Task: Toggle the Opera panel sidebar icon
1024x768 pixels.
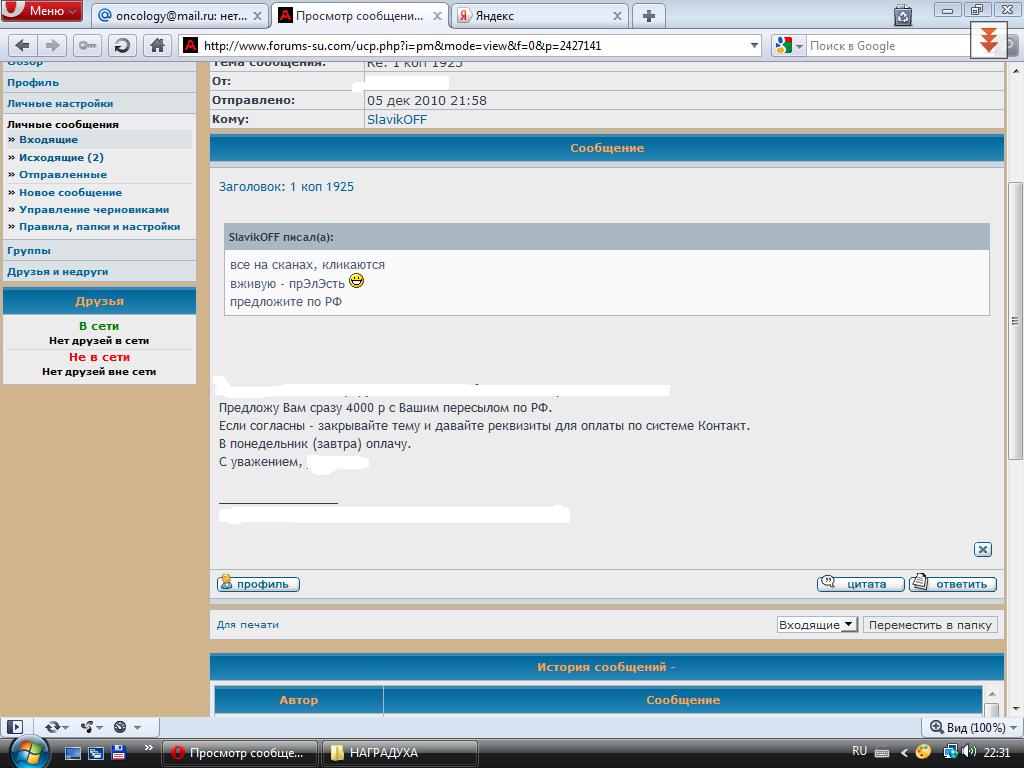Action: [14, 726]
